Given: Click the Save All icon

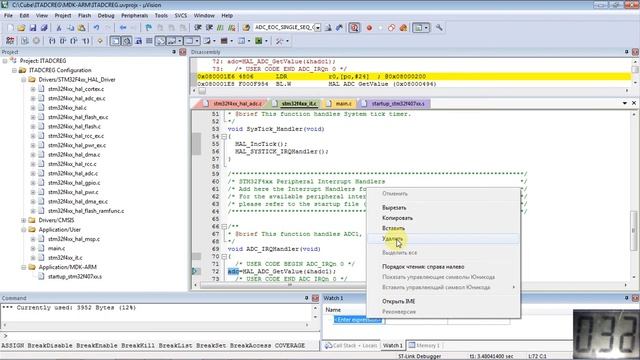Looking at the screenshot, I should [44, 28].
